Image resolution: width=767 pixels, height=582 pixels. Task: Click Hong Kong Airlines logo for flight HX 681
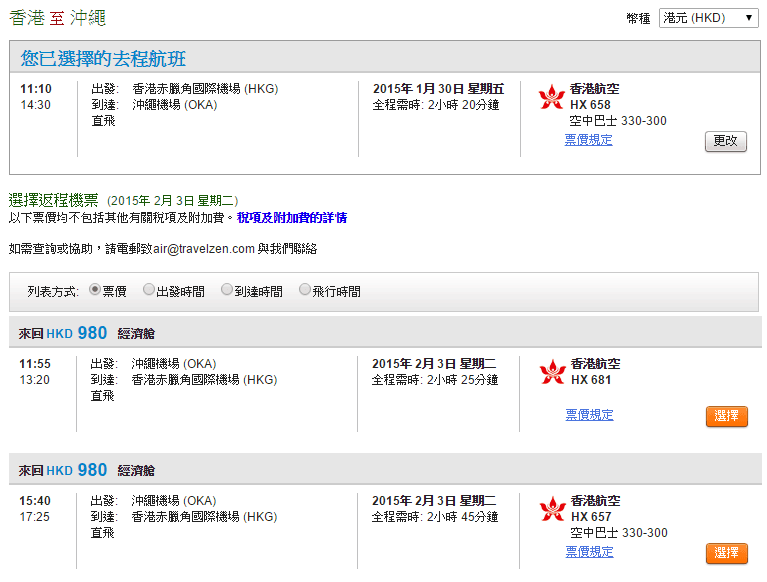coord(551,372)
